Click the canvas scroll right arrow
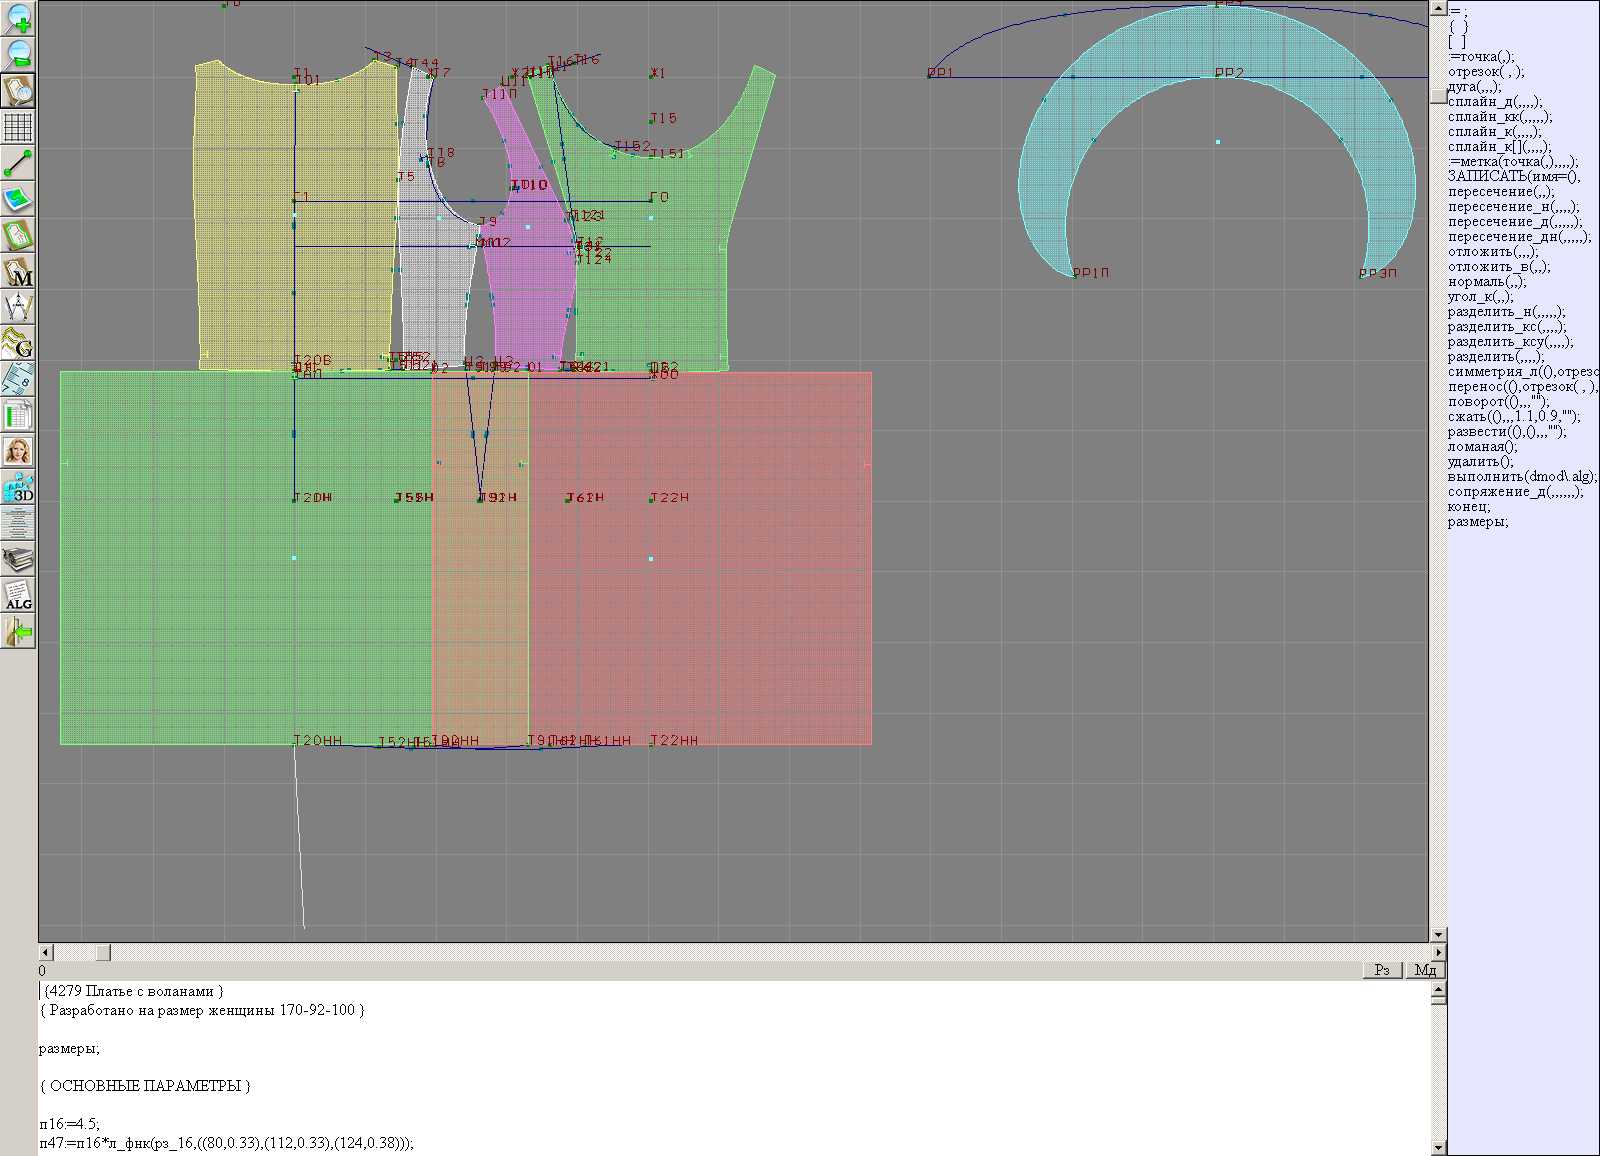The width and height of the screenshot is (1600, 1156). tap(1438, 952)
